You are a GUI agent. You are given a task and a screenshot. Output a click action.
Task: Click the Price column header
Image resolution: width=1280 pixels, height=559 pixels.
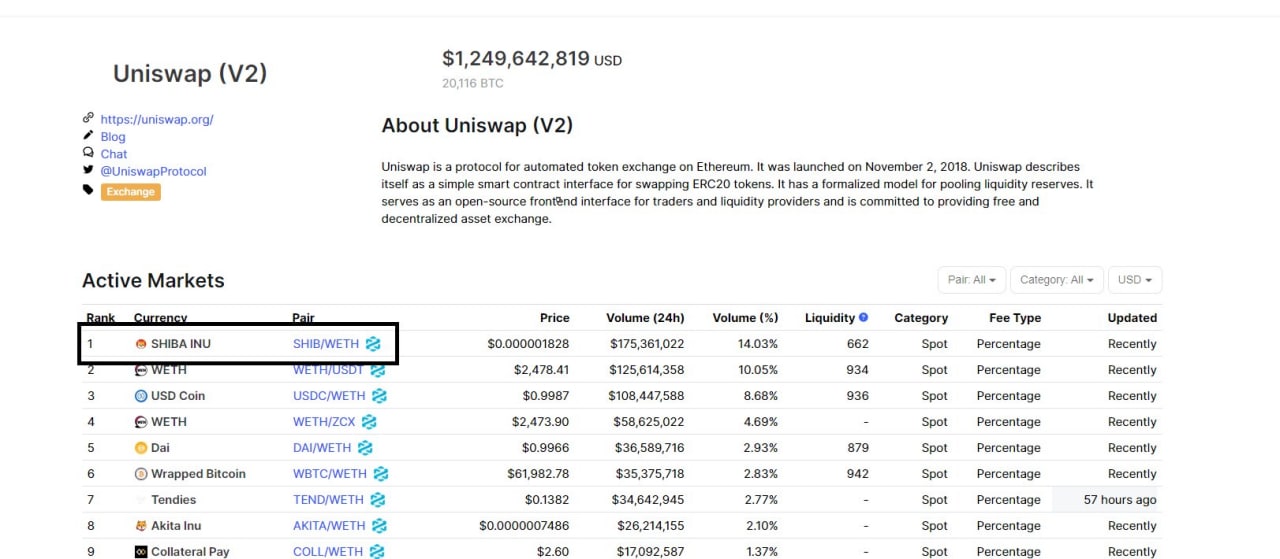[x=555, y=318]
